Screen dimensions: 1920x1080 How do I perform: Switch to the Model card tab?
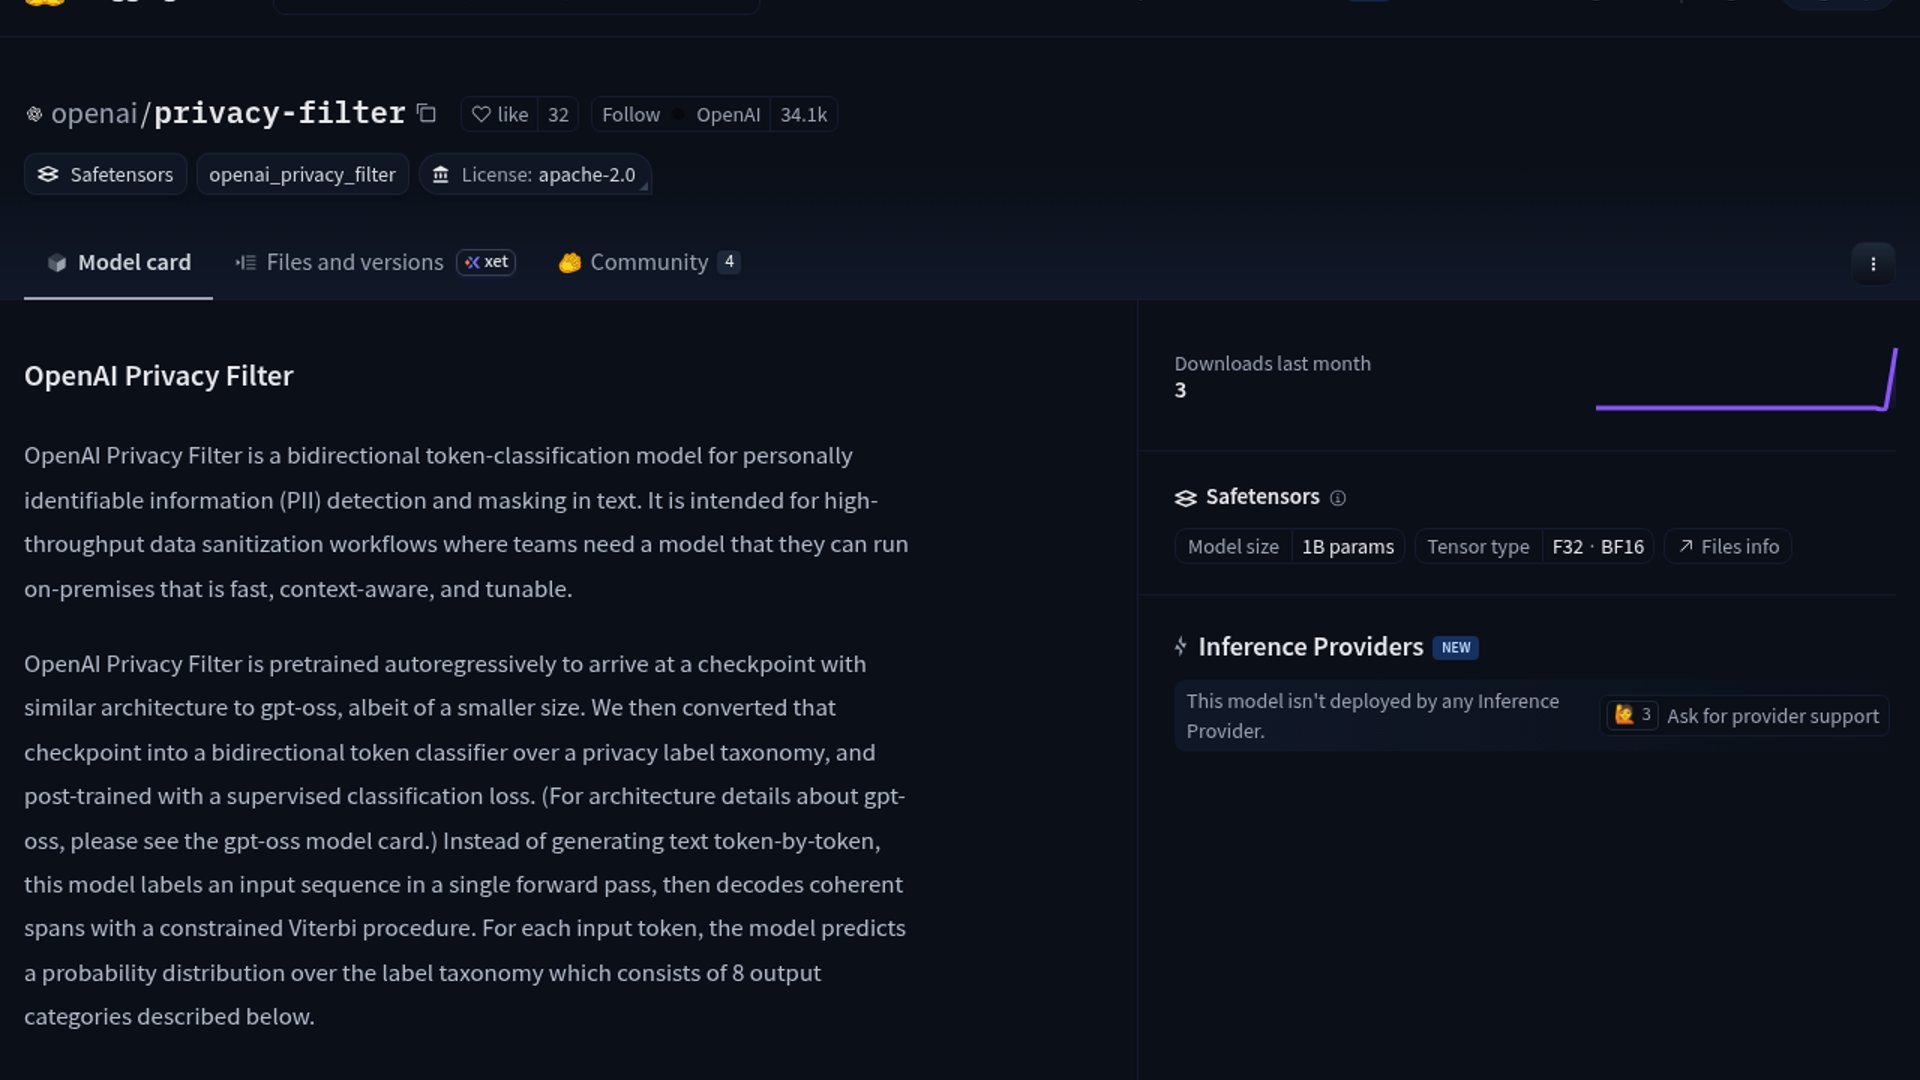(x=119, y=262)
